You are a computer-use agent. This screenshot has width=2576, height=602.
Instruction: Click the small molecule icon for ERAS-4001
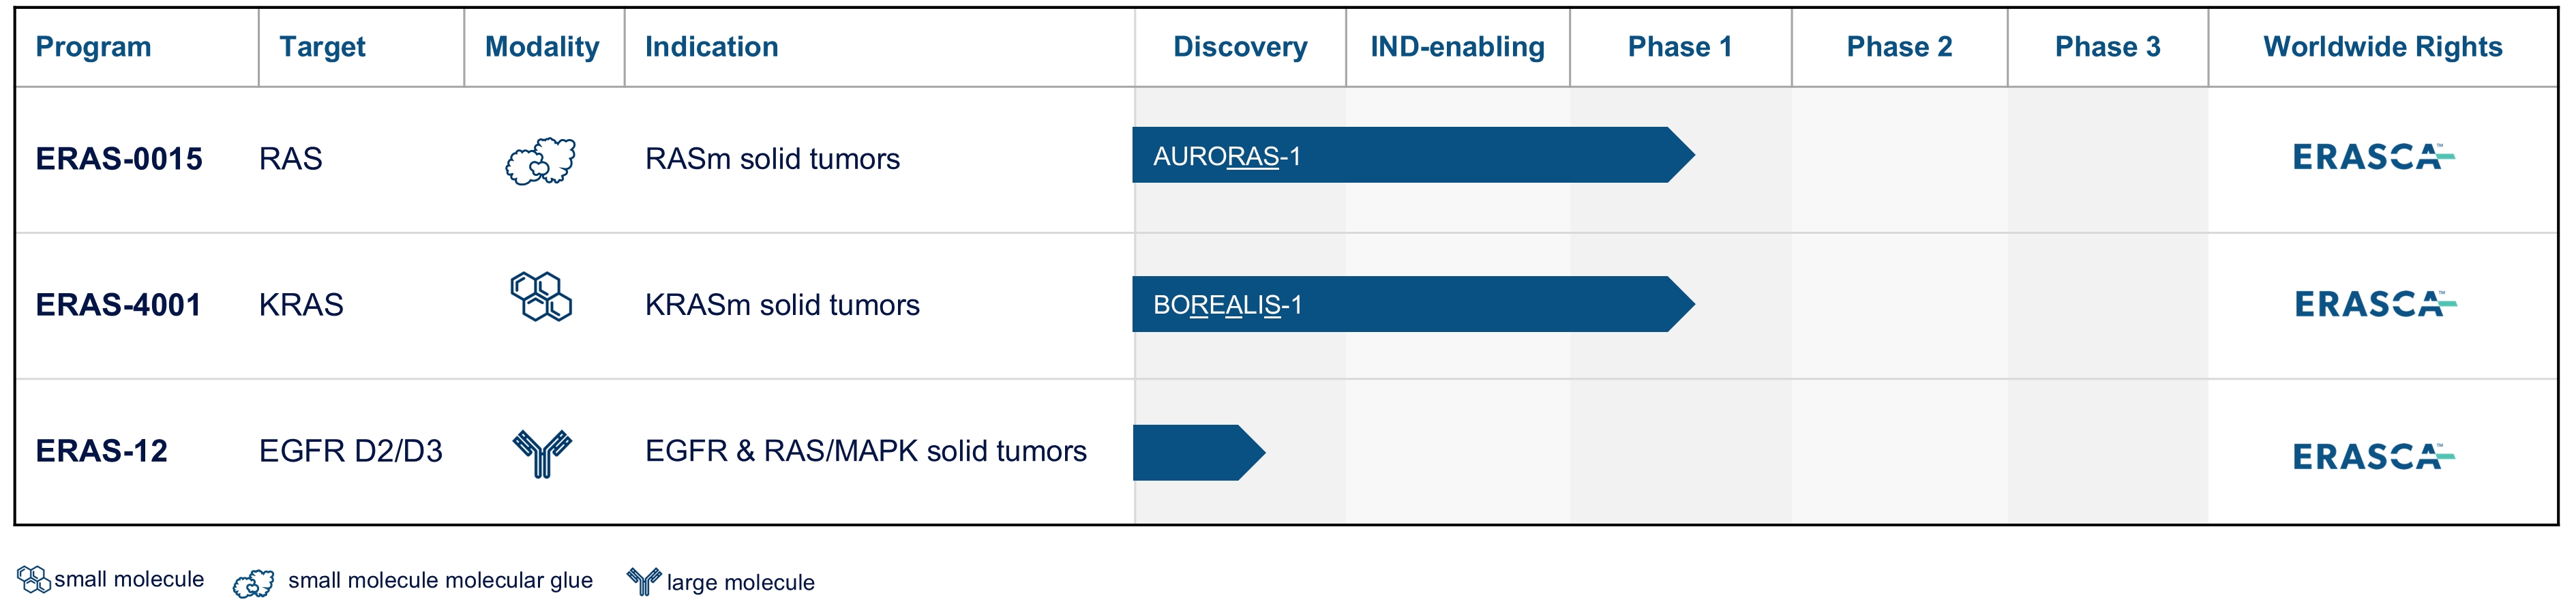[x=541, y=297]
